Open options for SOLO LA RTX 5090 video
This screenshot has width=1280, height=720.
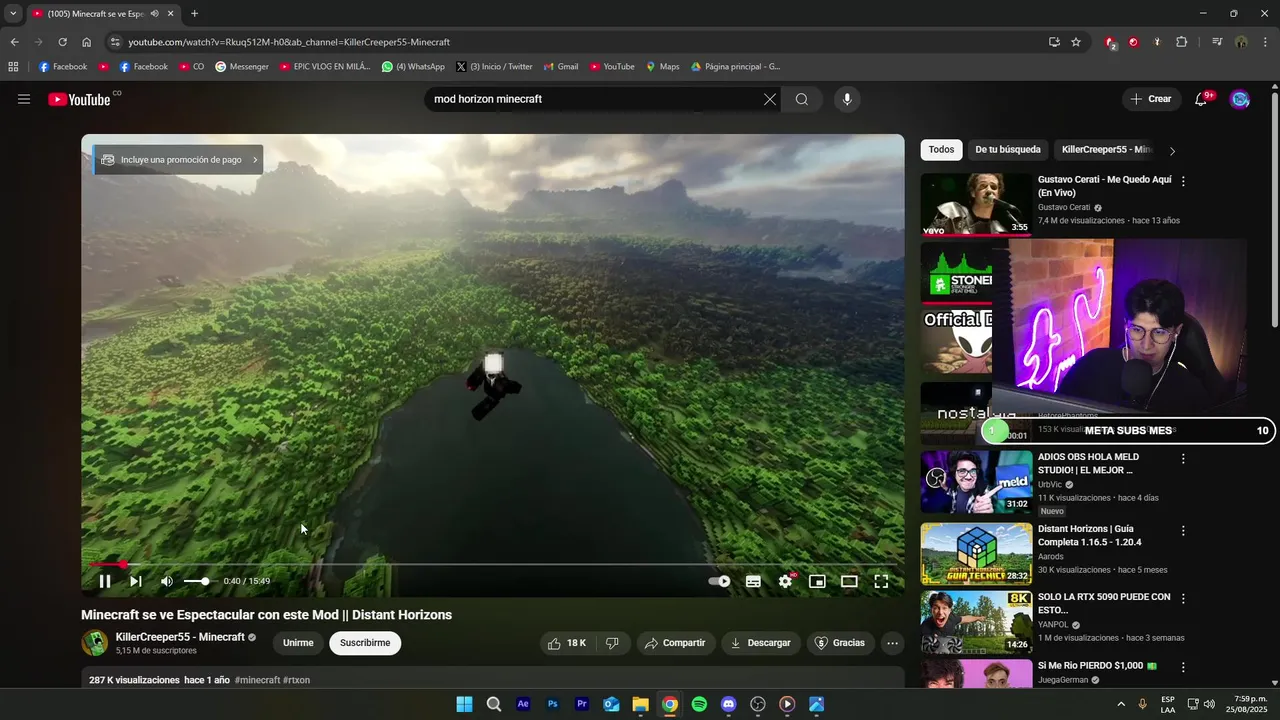(1183, 598)
